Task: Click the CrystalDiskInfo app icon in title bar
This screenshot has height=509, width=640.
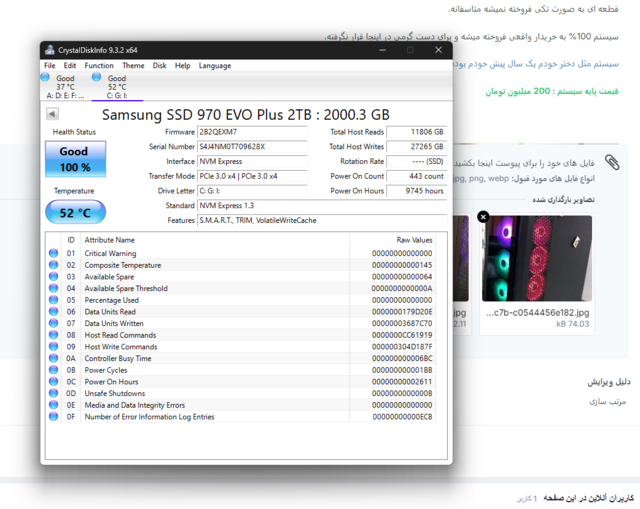Action: (x=50, y=50)
